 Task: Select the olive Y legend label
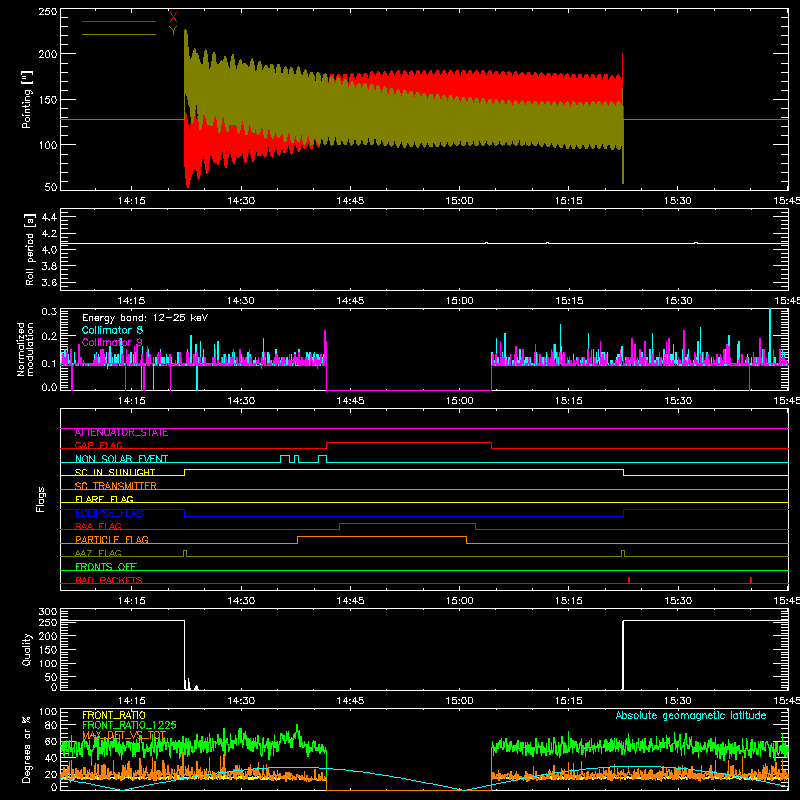[173, 31]
